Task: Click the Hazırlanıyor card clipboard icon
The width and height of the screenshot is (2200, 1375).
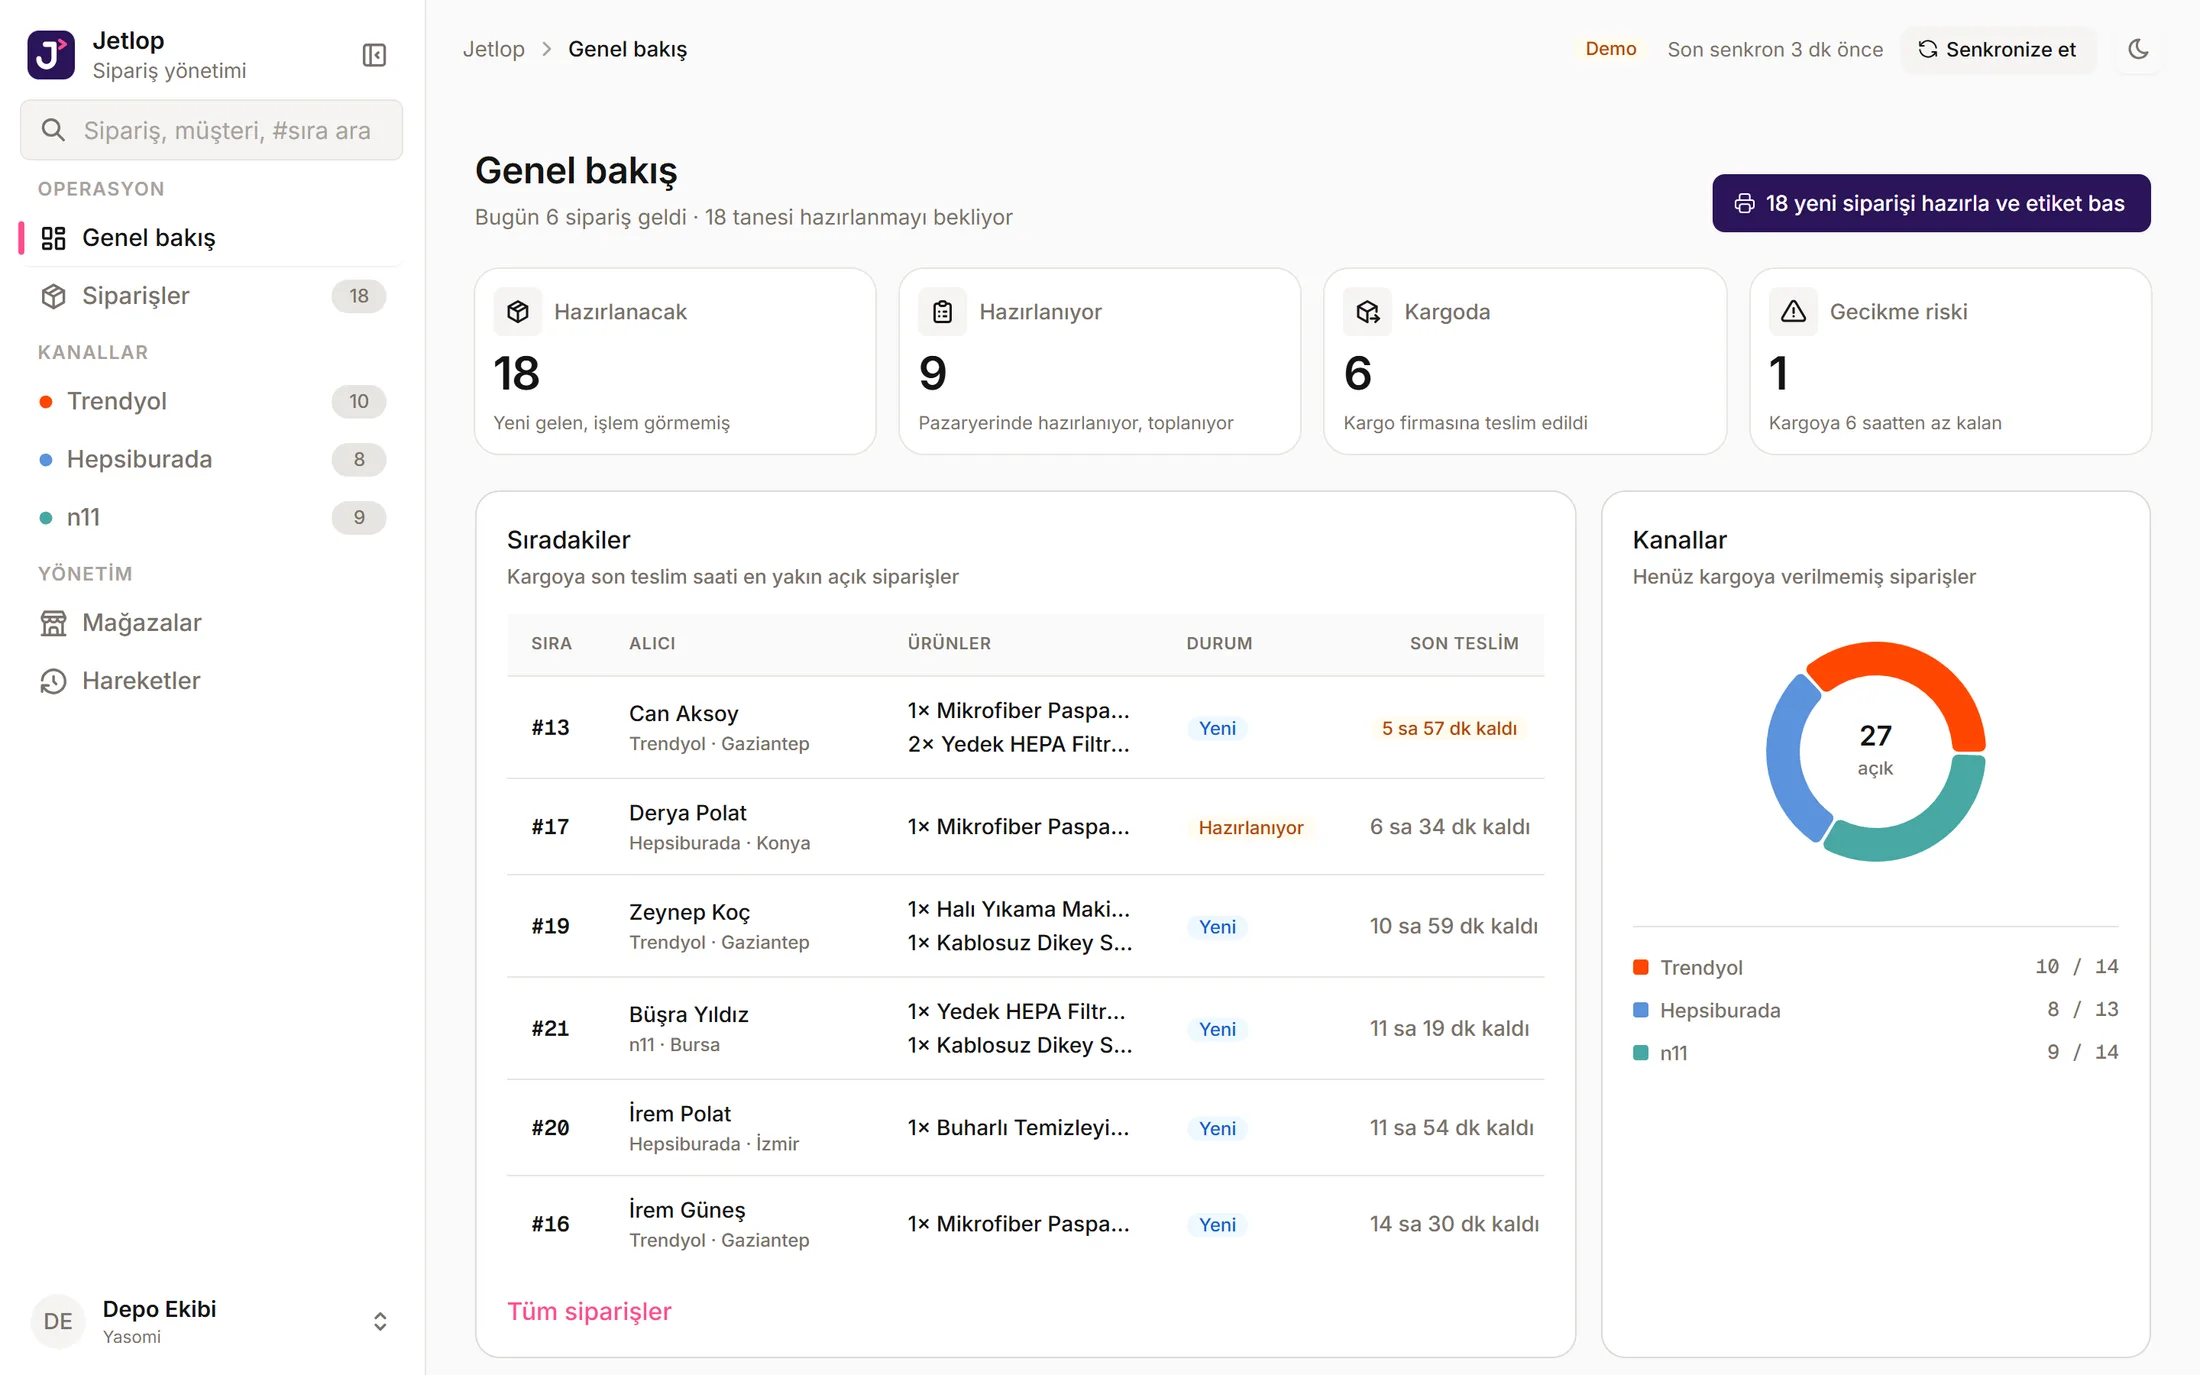Action: click(x=943, y=312)
